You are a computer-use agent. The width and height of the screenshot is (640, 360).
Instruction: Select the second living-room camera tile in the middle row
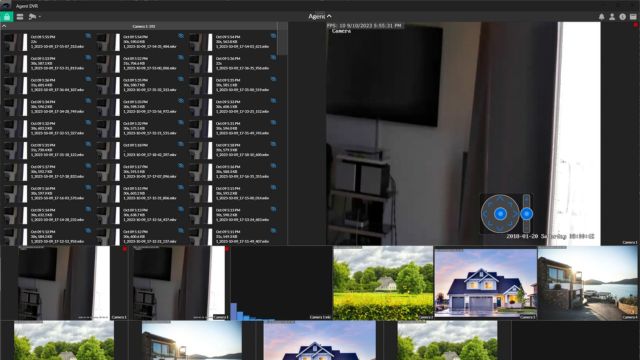tap(180, 282)
